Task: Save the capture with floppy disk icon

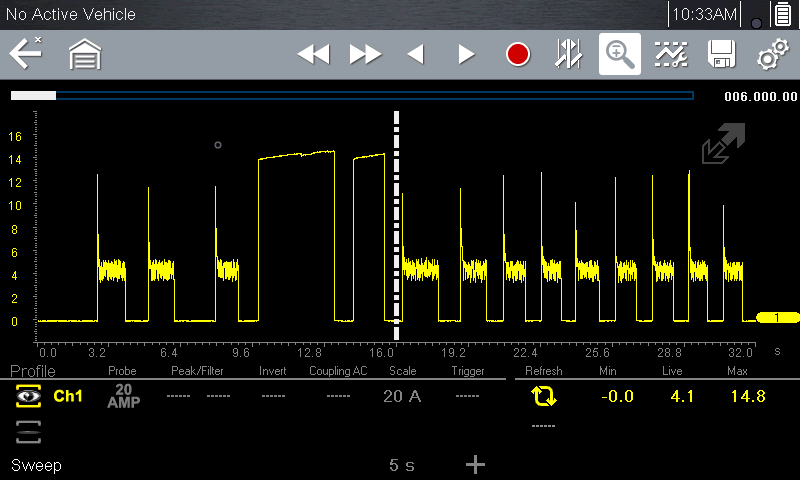Action: click(721, 54)
